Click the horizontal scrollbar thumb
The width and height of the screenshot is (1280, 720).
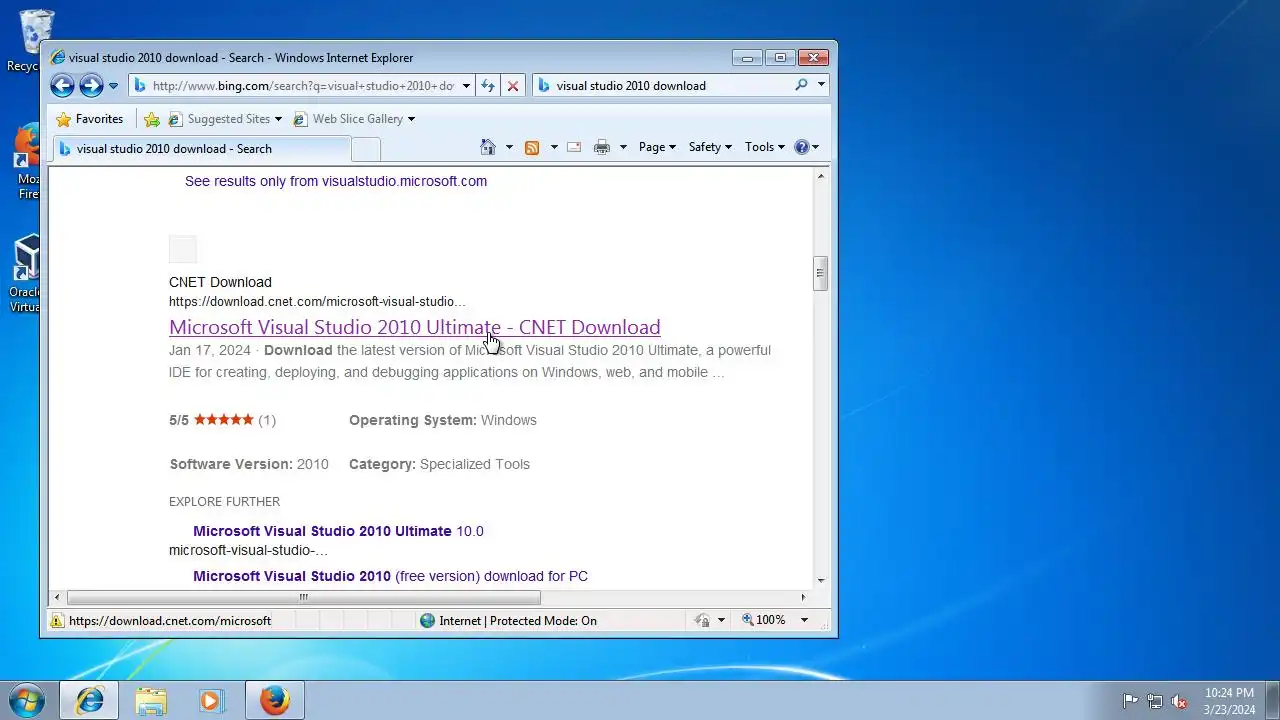point(303,598)
